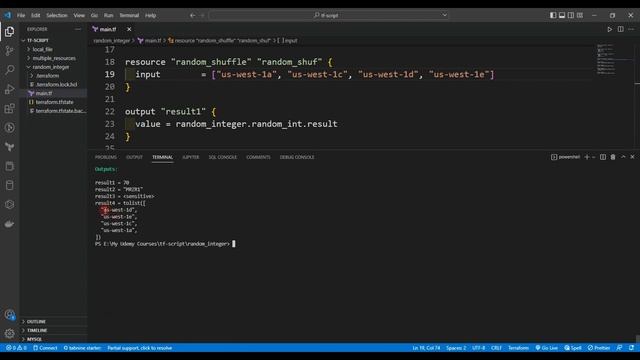Go back with the navigation arrow
Screen dimensions: 640x360
[192, 16]
